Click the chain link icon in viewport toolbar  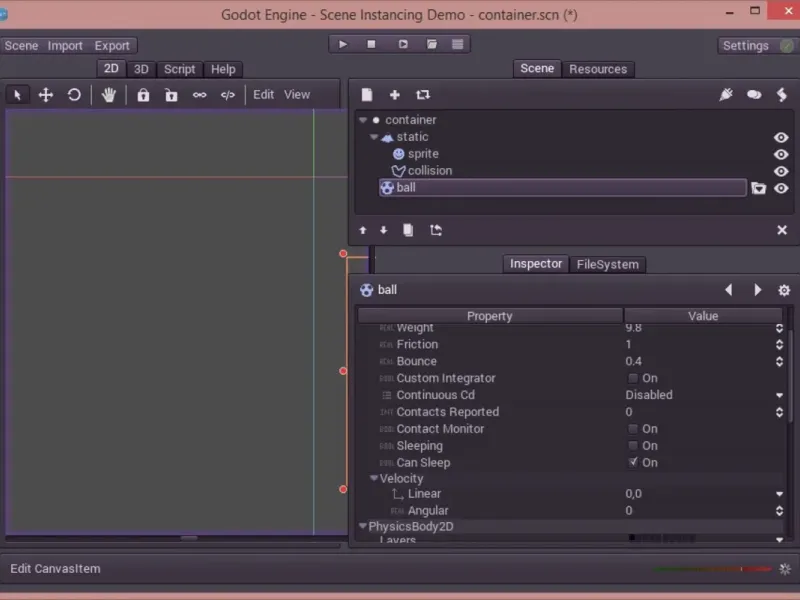199,95
